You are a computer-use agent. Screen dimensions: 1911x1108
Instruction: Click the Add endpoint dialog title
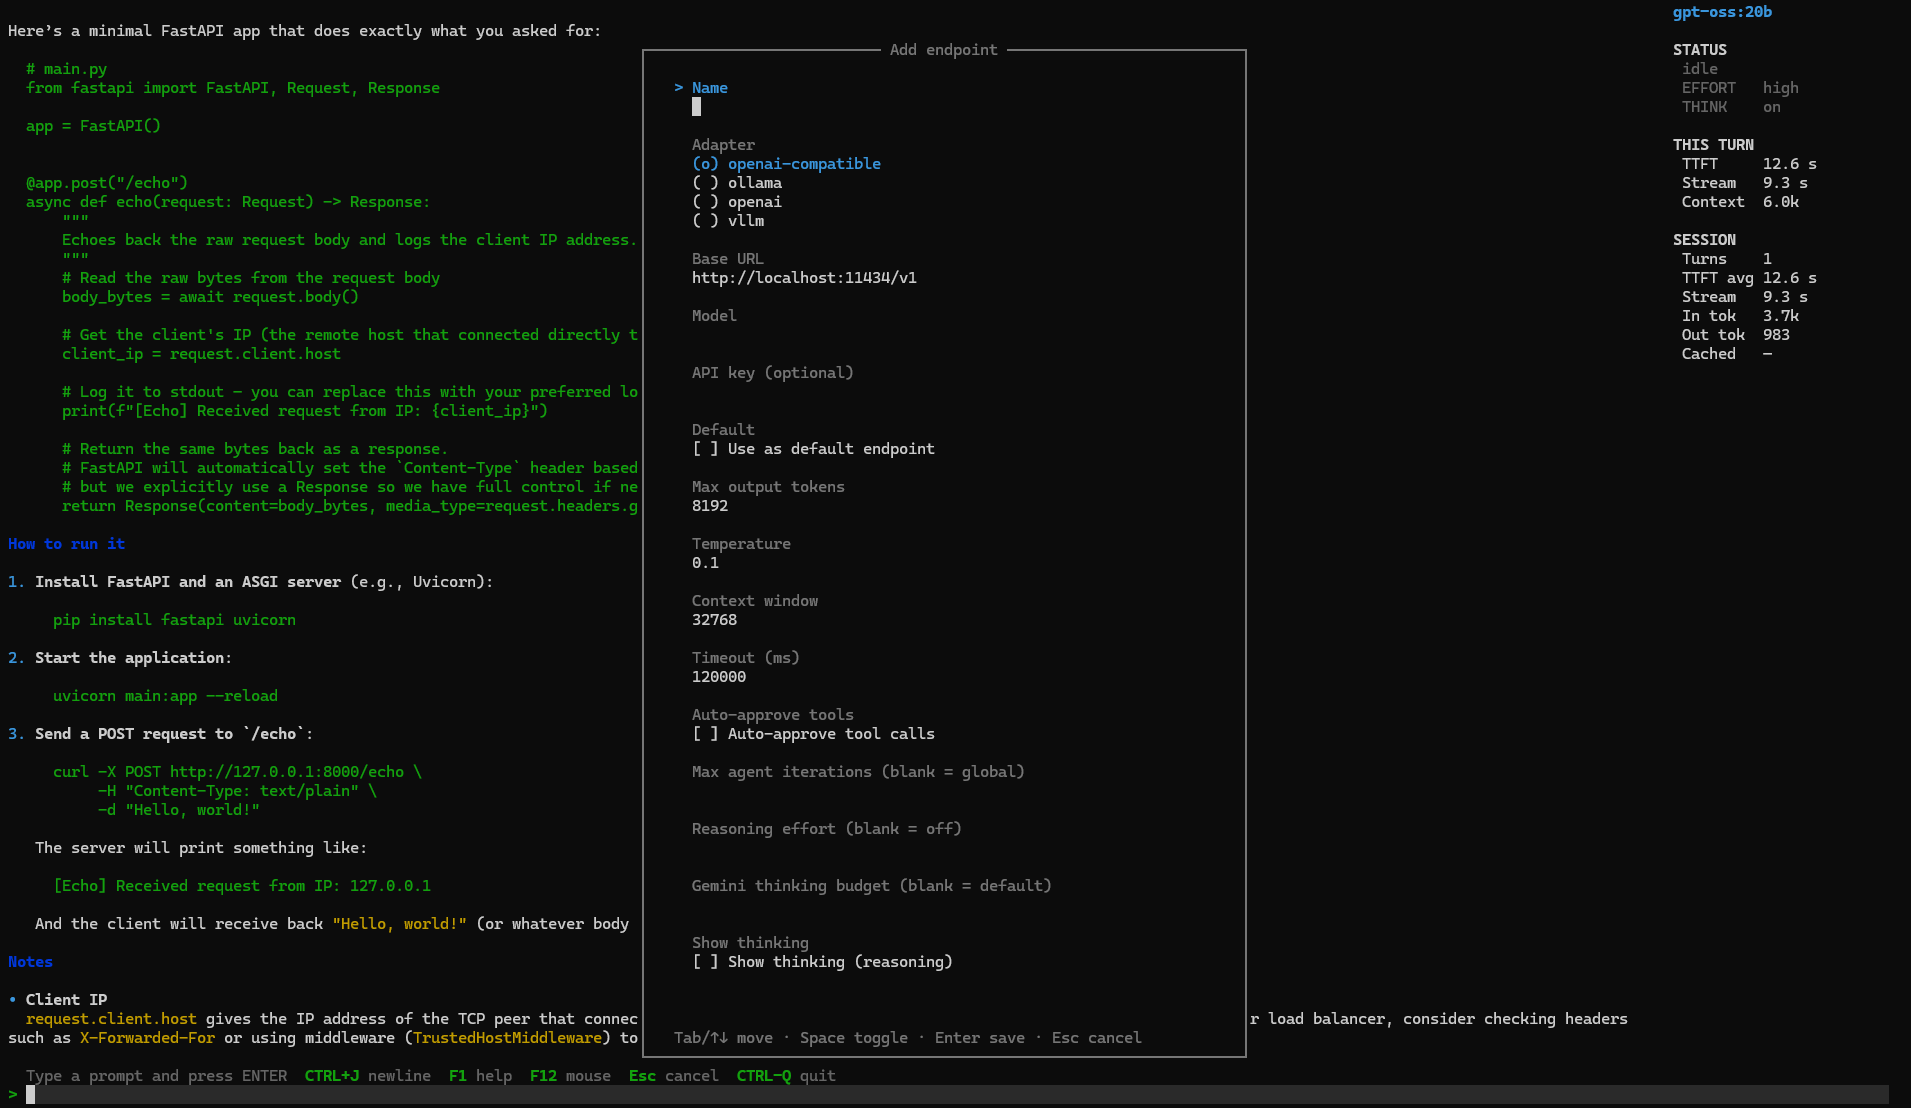pyautogui.click(x=943, y=50)
